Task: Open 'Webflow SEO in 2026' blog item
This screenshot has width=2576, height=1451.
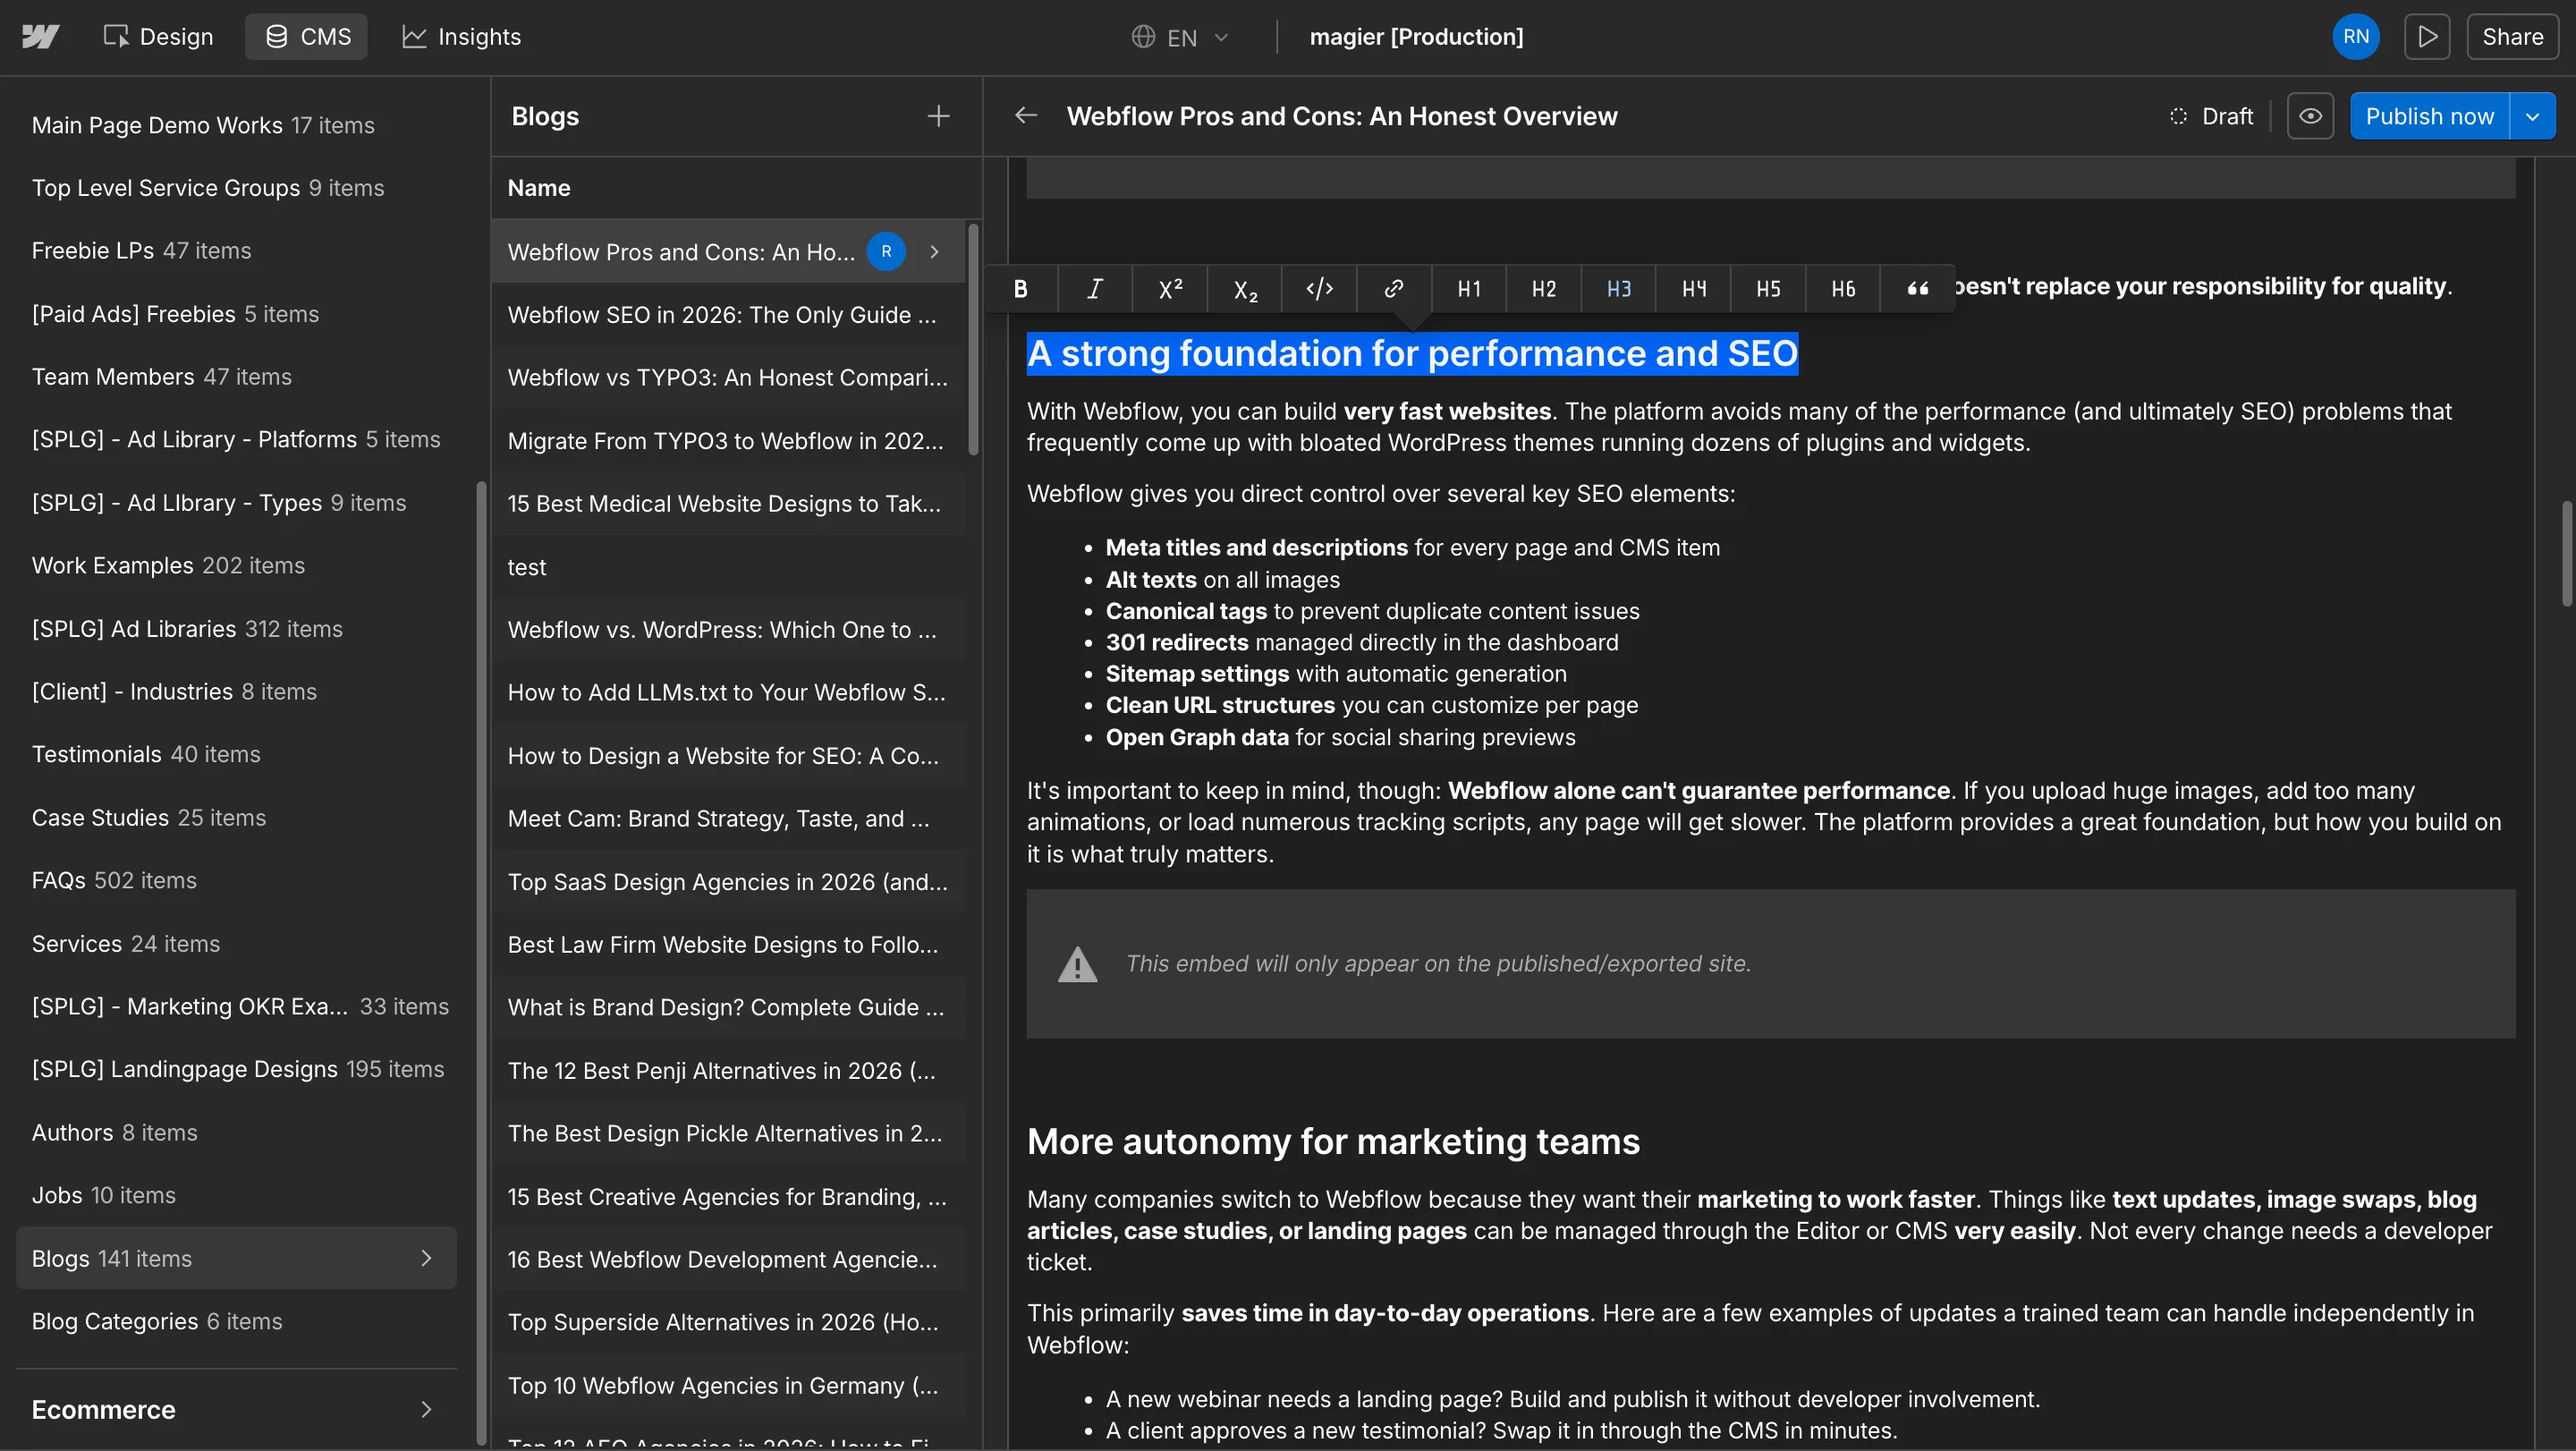Action: pyautogui.click(x=728, y=315)
